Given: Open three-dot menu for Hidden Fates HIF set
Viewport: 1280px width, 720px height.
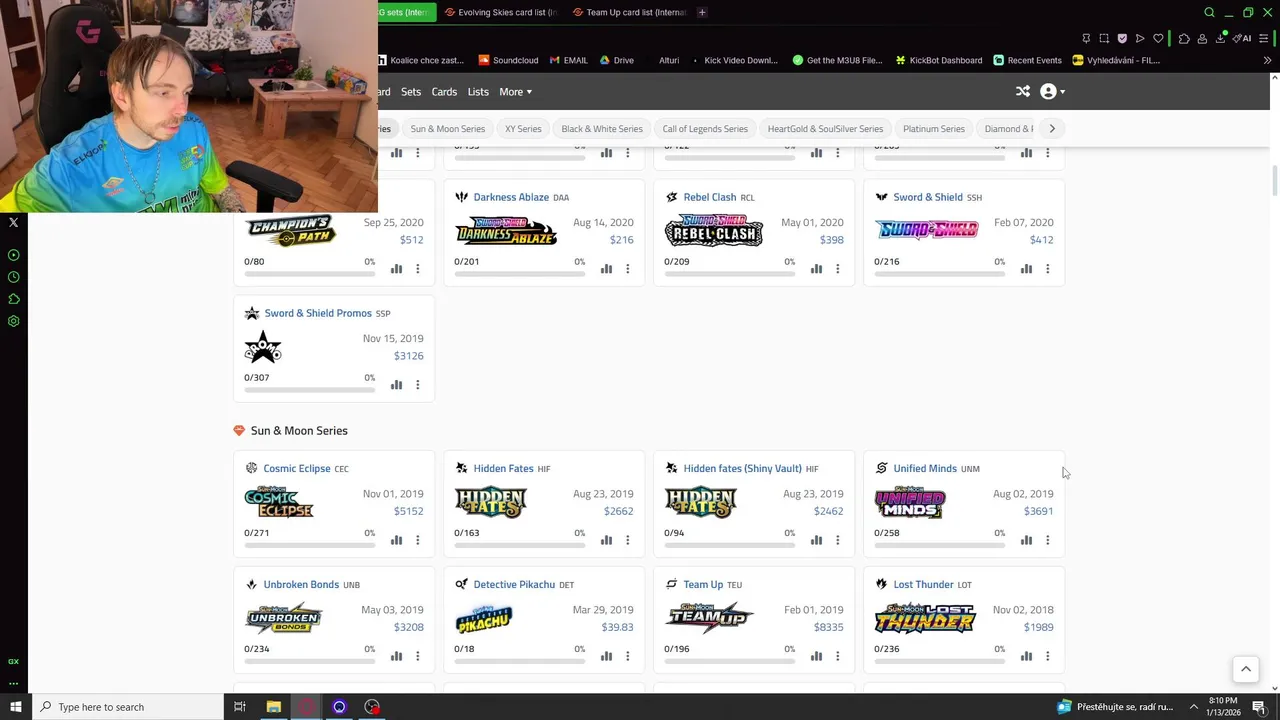Looking at the screenshot, I should (x=628, y=540).
